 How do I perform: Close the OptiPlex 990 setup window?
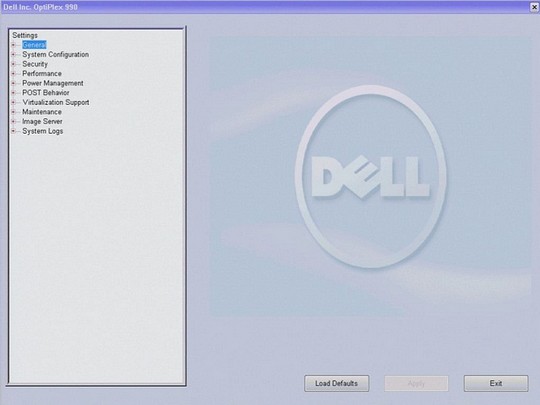(x=534, y=7)
